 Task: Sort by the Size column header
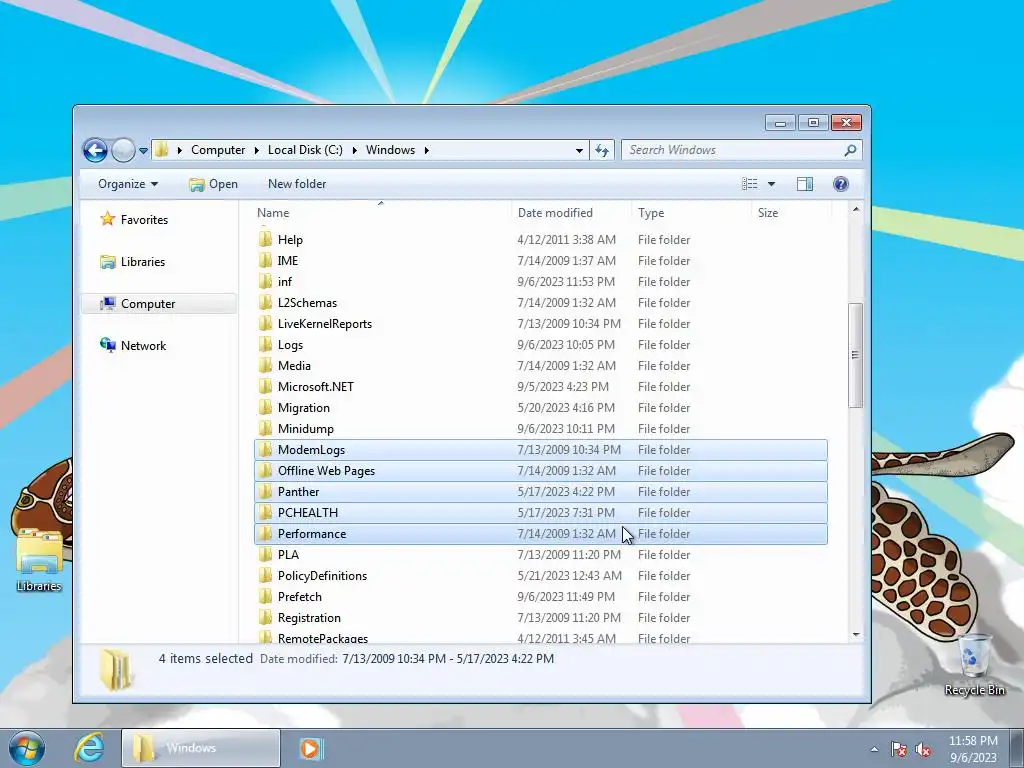tap(792, 213)
